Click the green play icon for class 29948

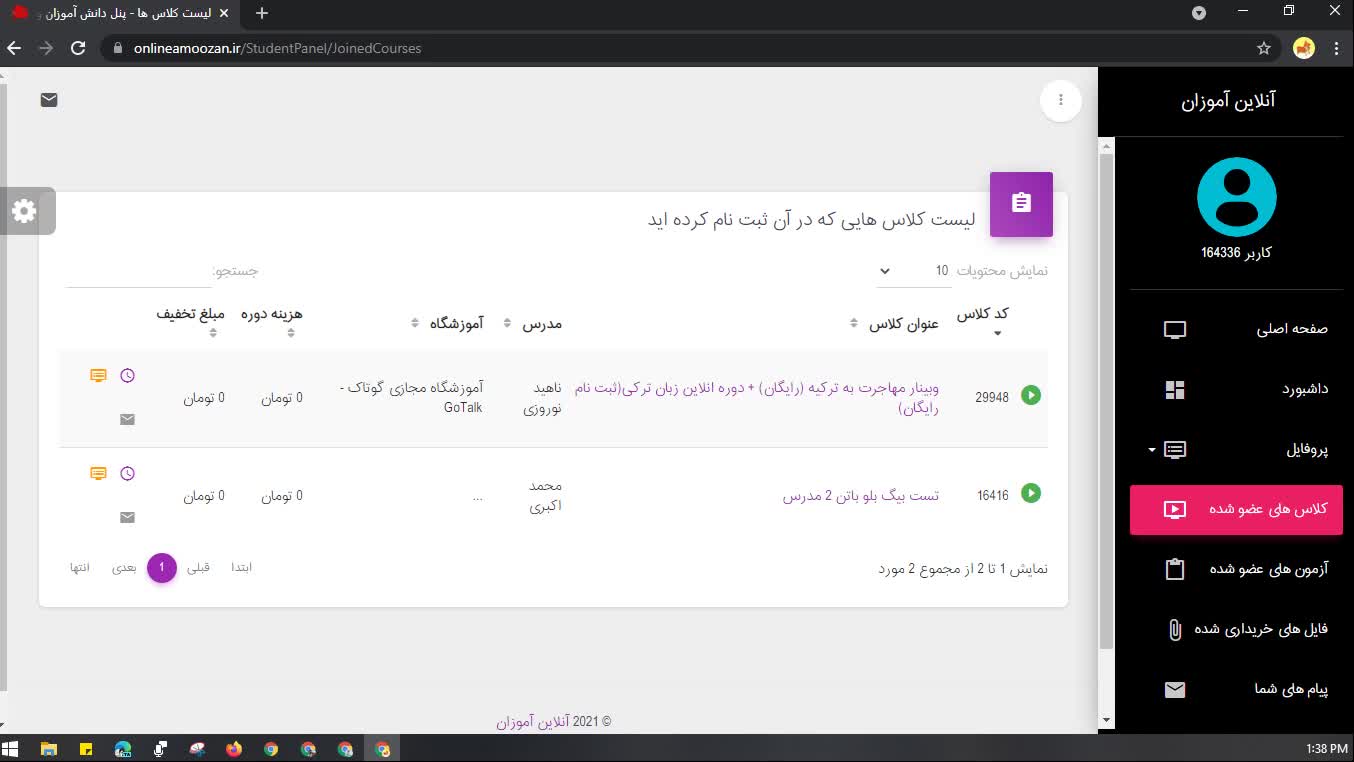coord(1031,395)
